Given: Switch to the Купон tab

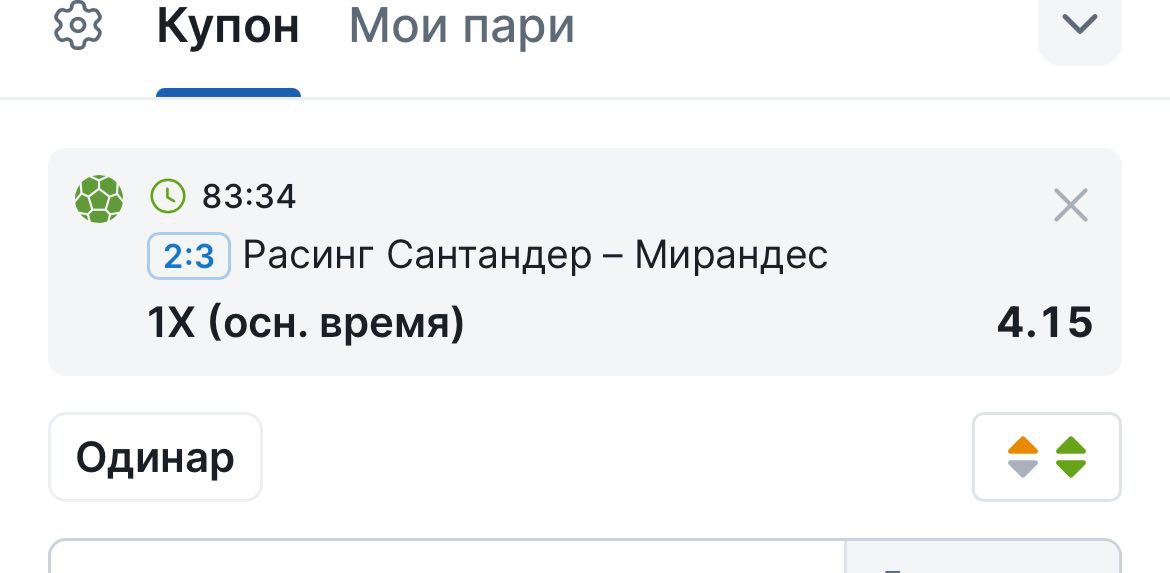Looking at the screenshot, I should click(x=228, y=26).
